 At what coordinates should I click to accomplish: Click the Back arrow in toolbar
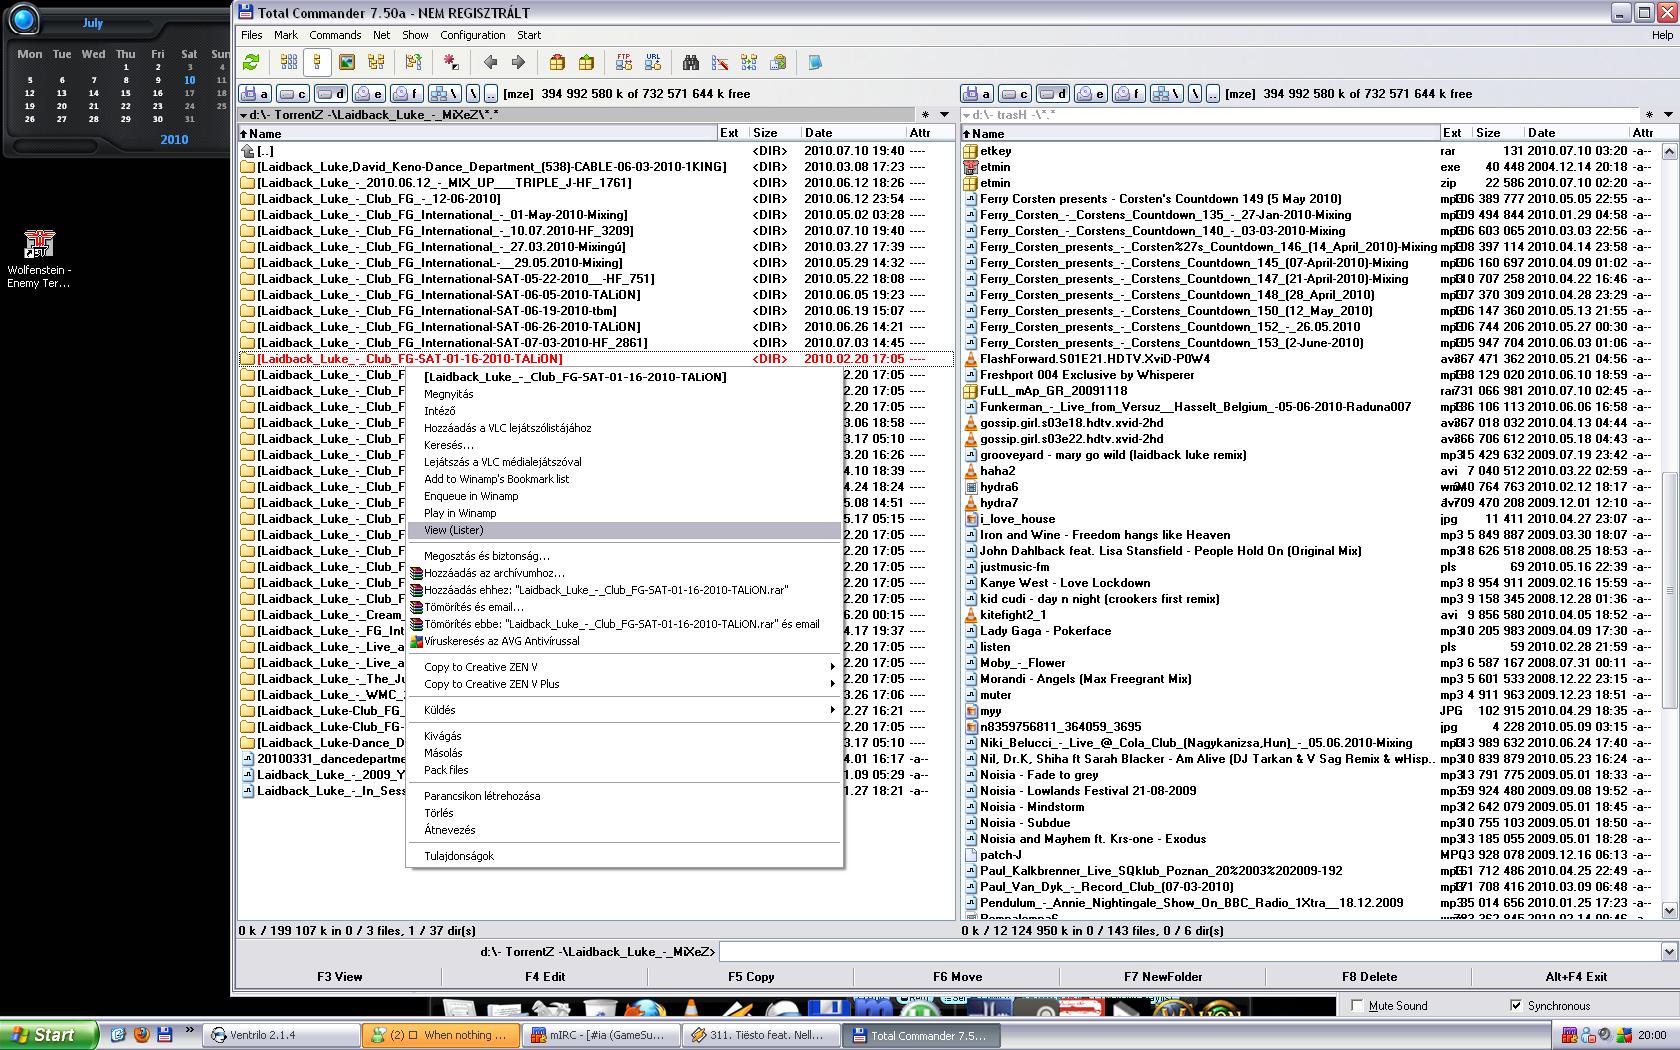coord(490,63)
